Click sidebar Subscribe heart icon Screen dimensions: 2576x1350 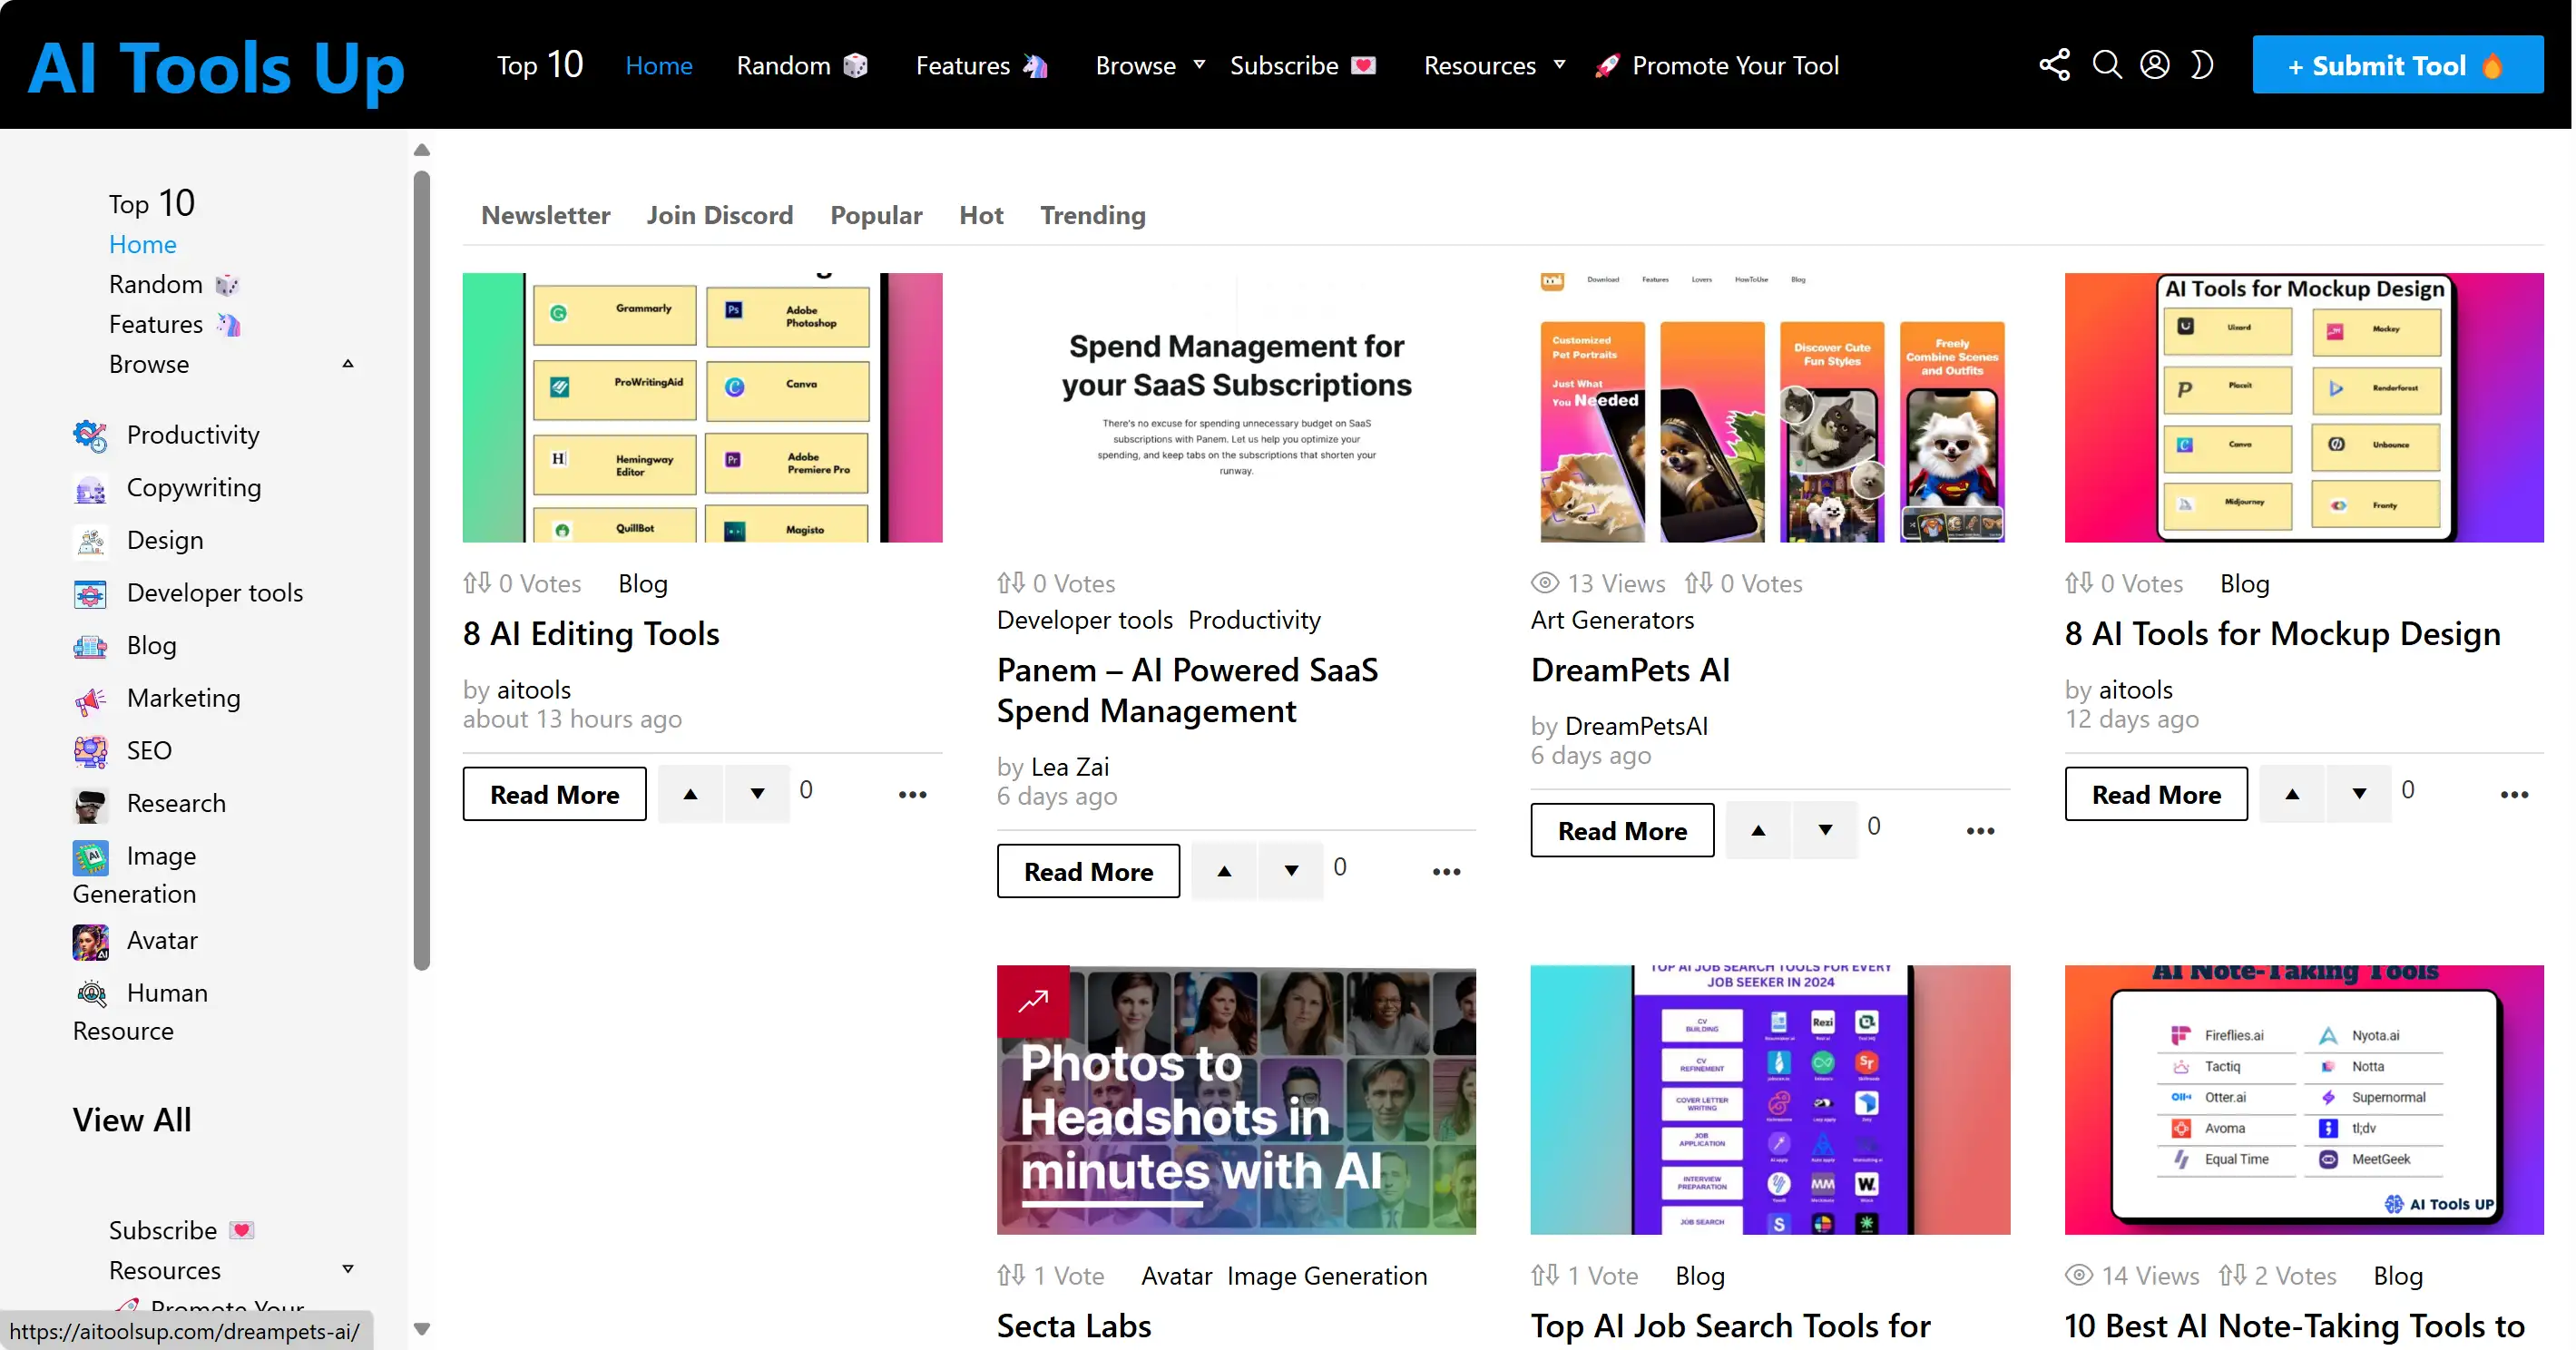241,1231
